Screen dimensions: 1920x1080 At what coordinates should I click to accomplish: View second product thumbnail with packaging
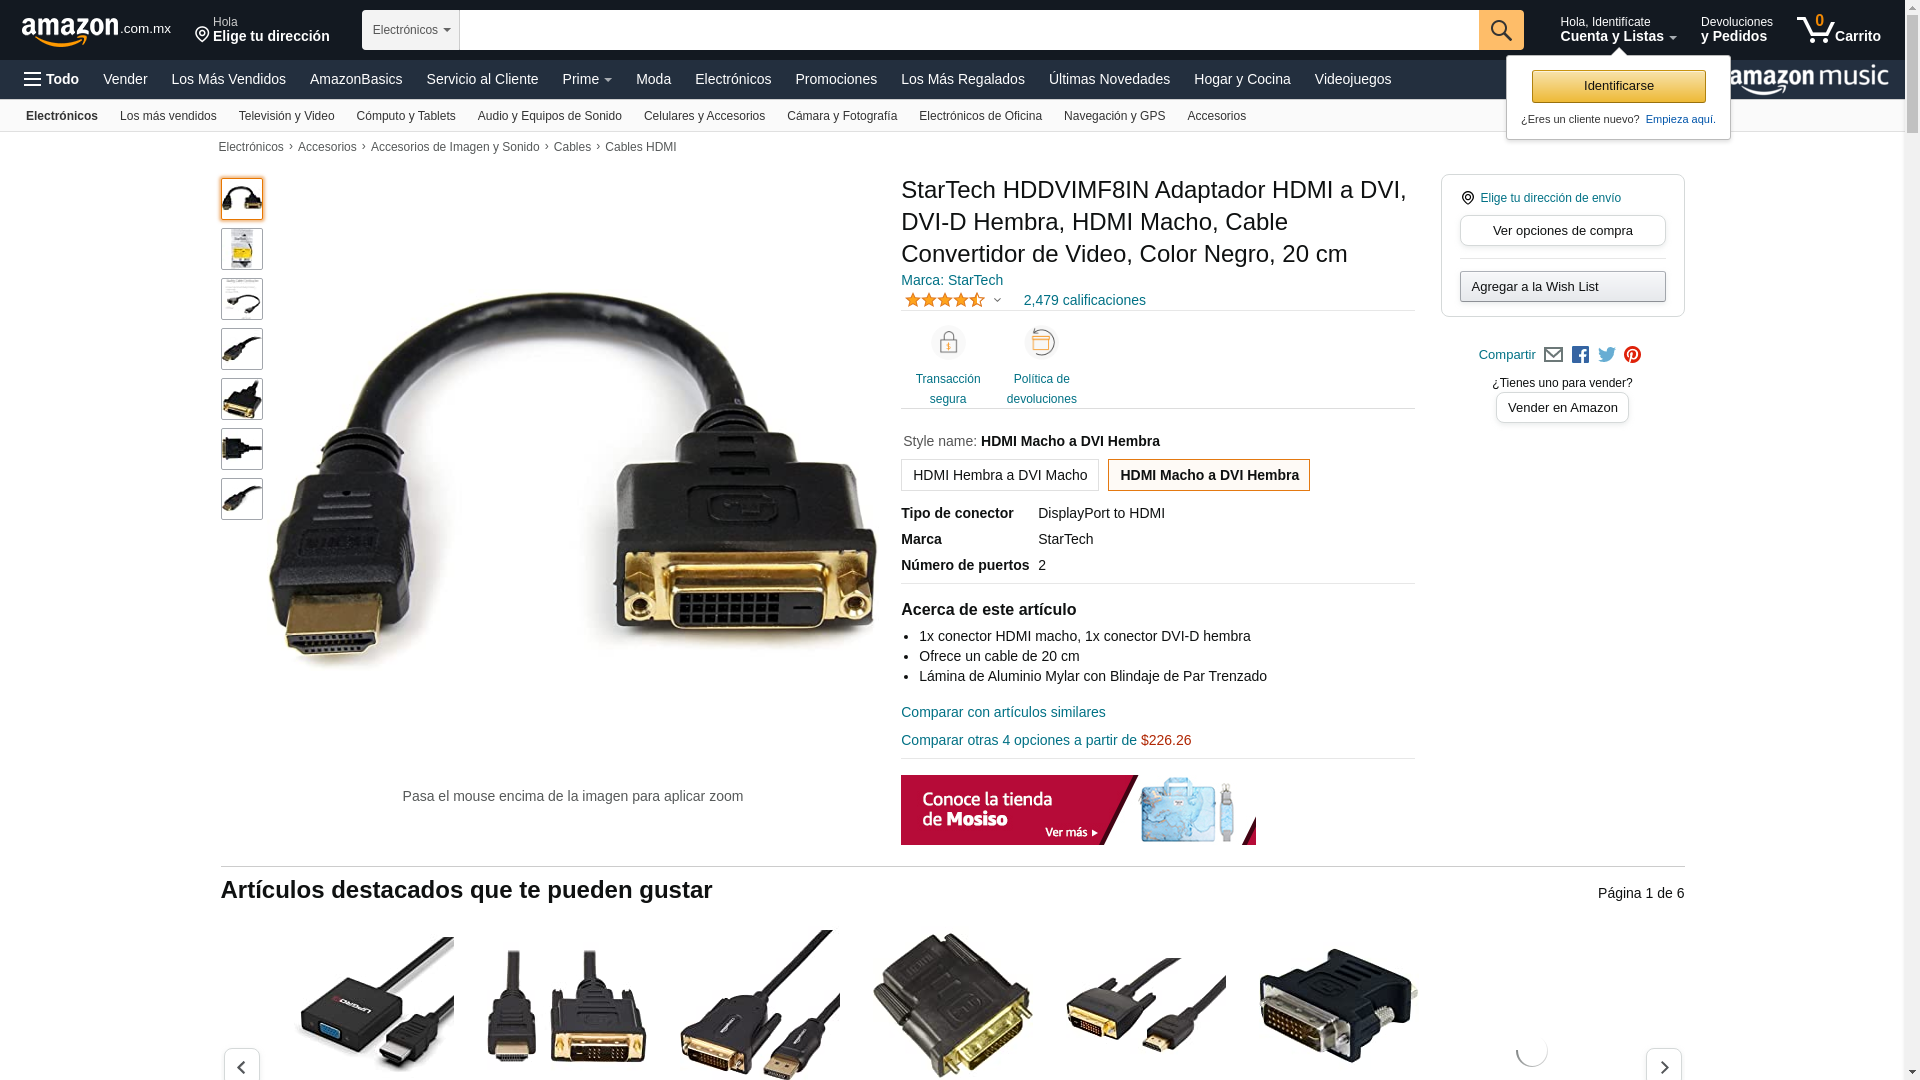(x=242, y=249)
